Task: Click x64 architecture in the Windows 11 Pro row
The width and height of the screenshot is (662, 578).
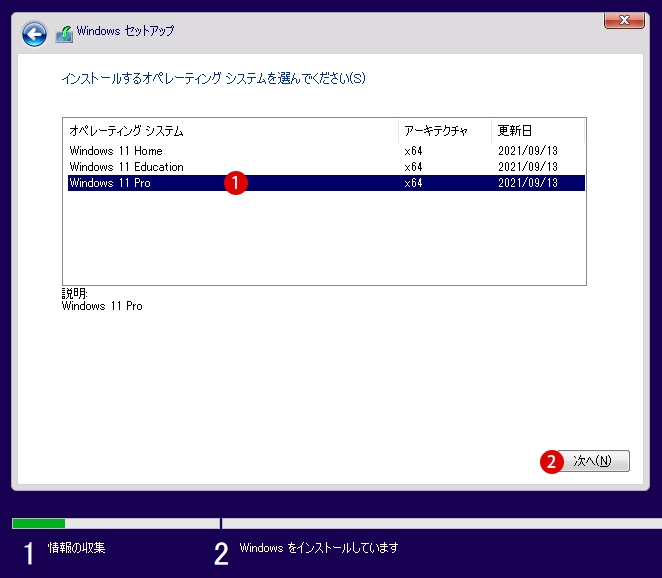Action: (x=413, y=183)
